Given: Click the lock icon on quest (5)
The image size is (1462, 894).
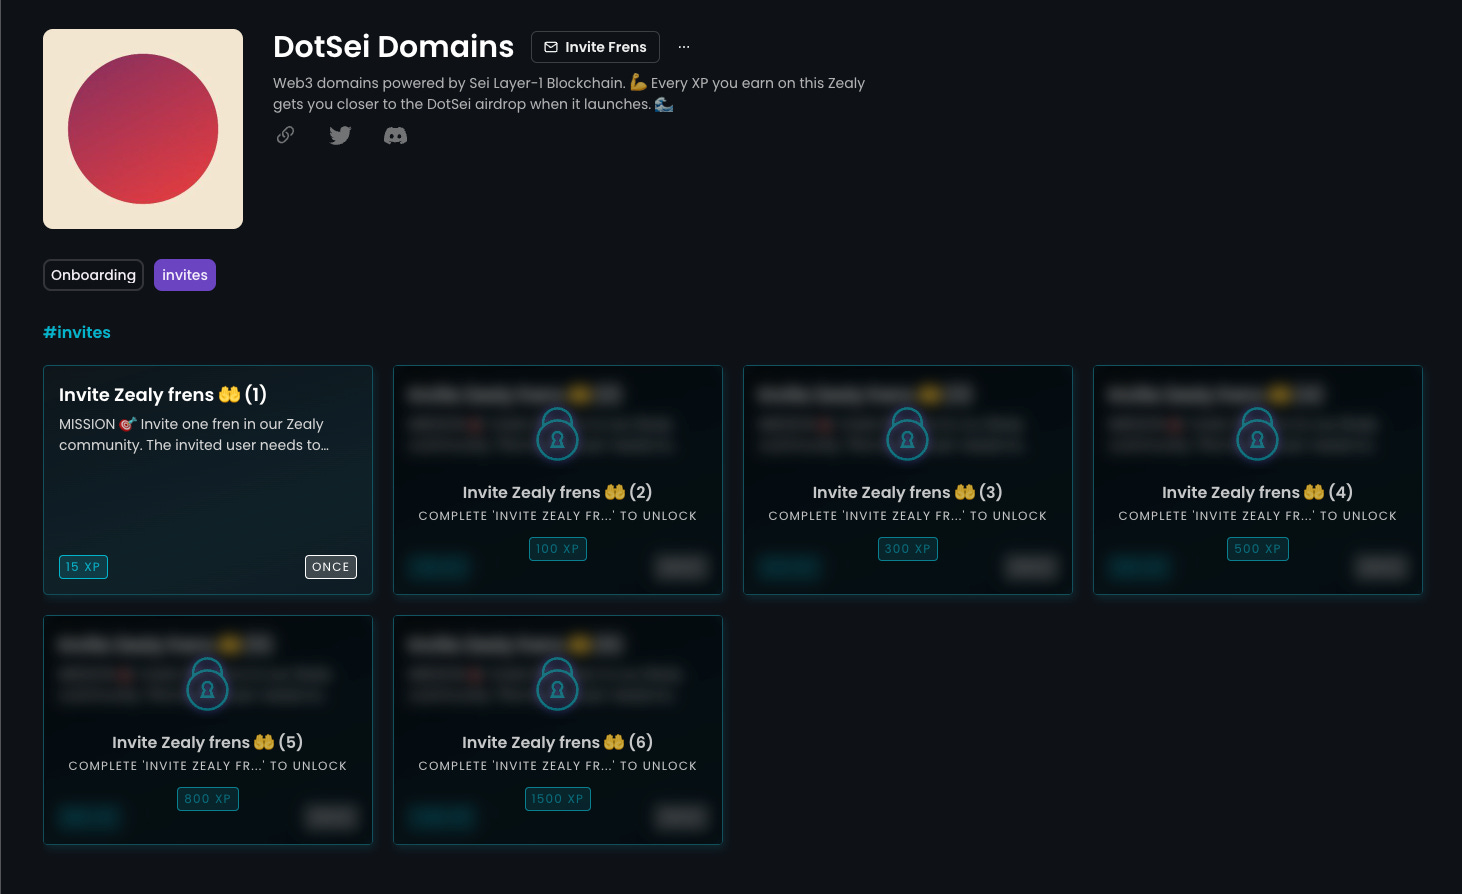Looking at the screenshot, I should [208, 684].
